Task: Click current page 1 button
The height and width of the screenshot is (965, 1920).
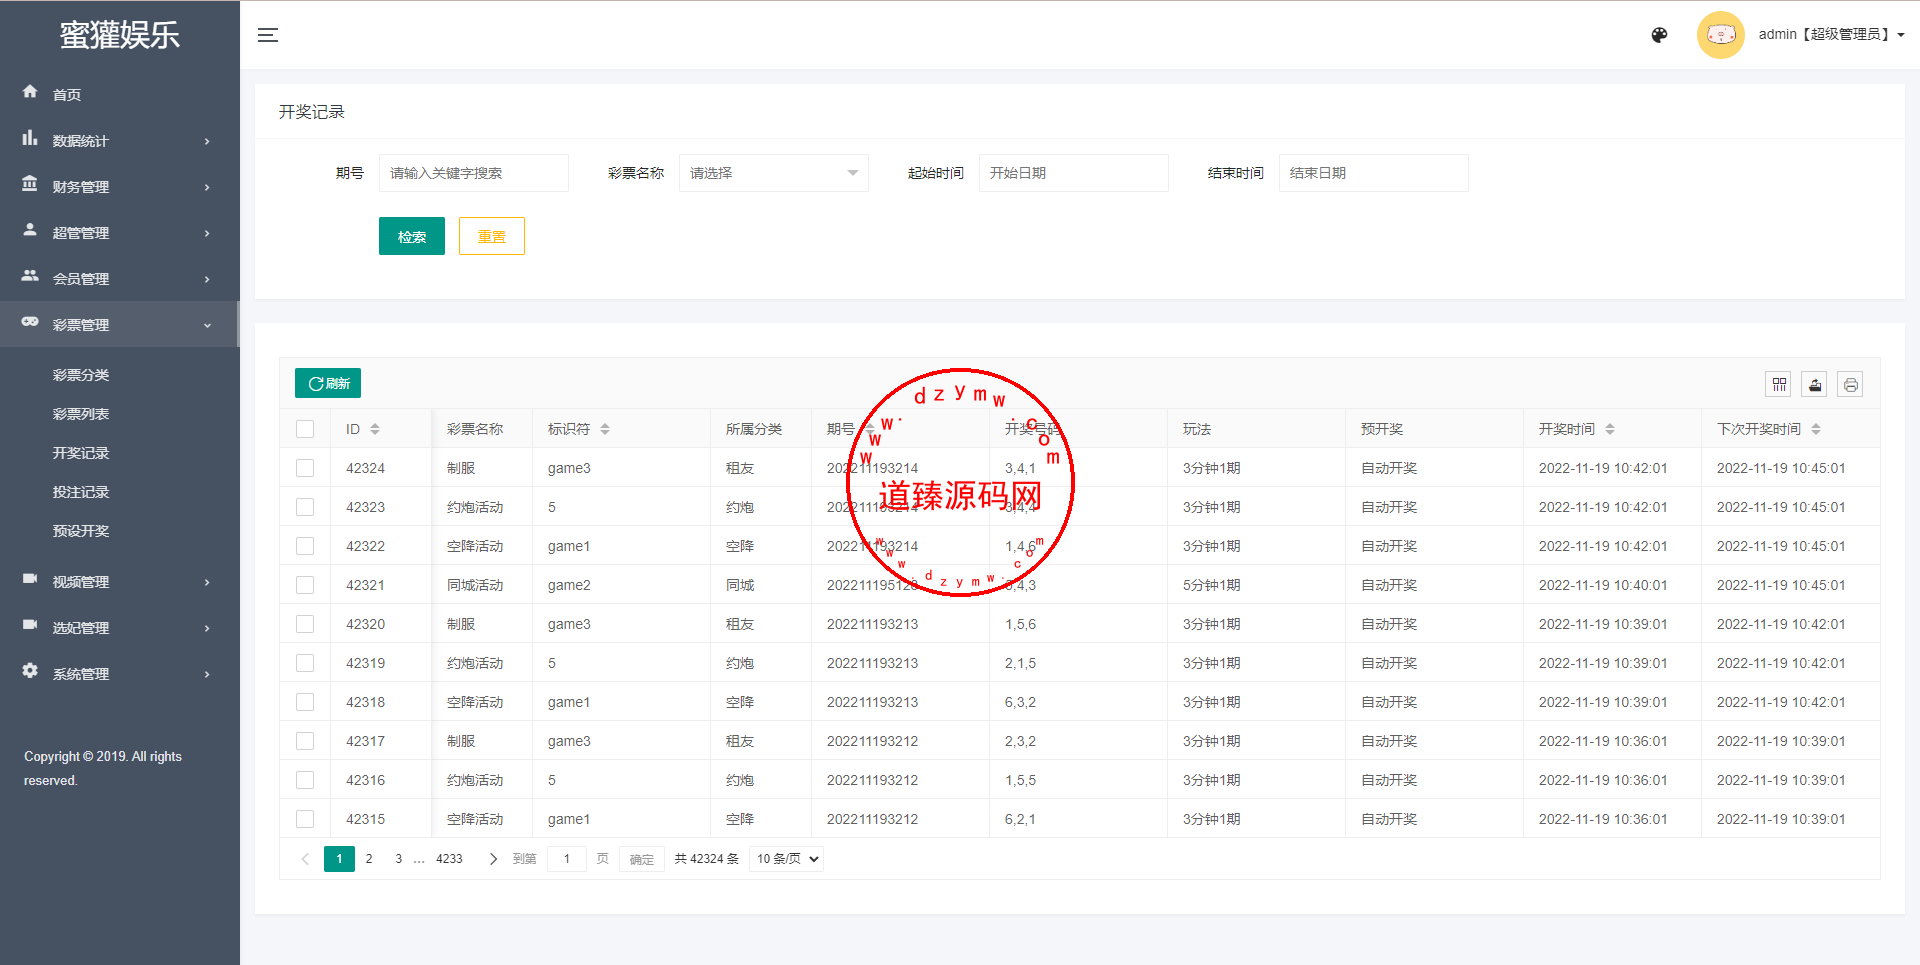Action: click(x=339, y=859)
